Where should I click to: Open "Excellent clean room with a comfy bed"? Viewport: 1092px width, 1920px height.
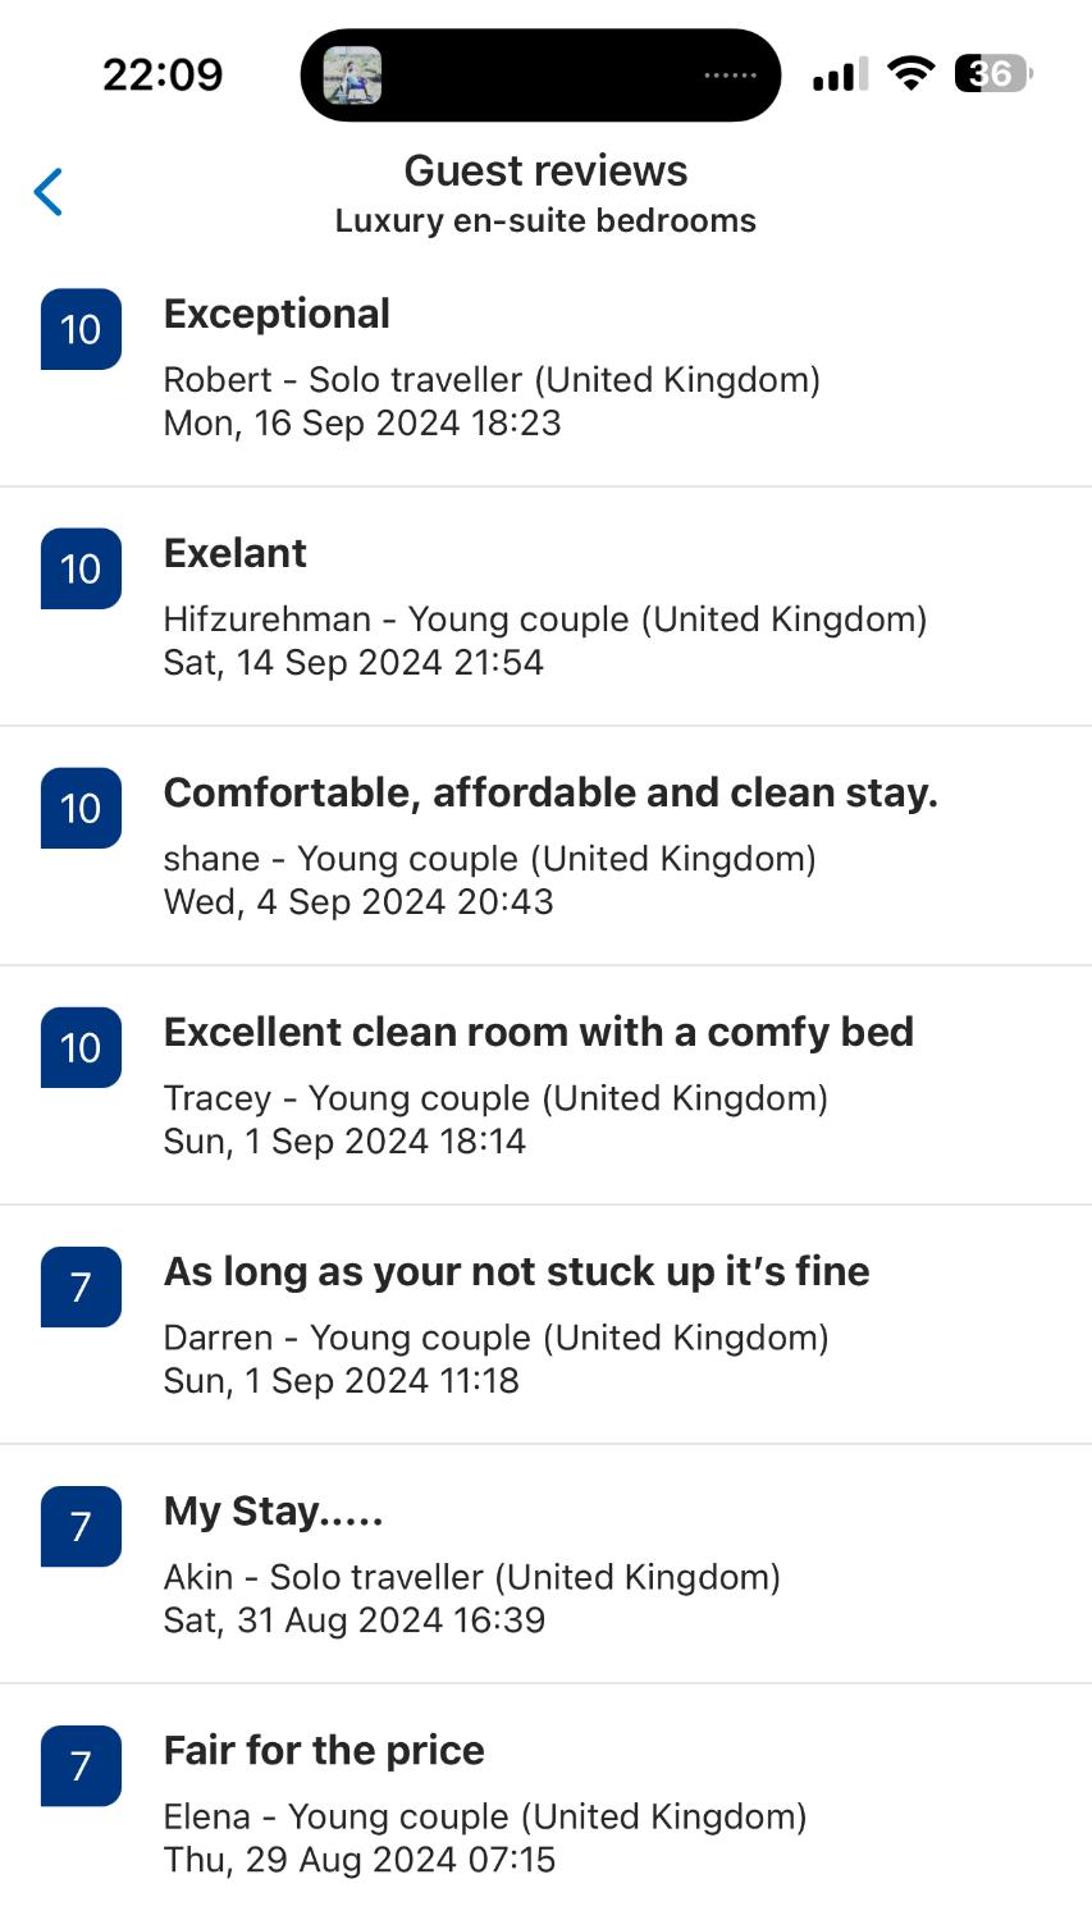click(x=538, y=1032)
